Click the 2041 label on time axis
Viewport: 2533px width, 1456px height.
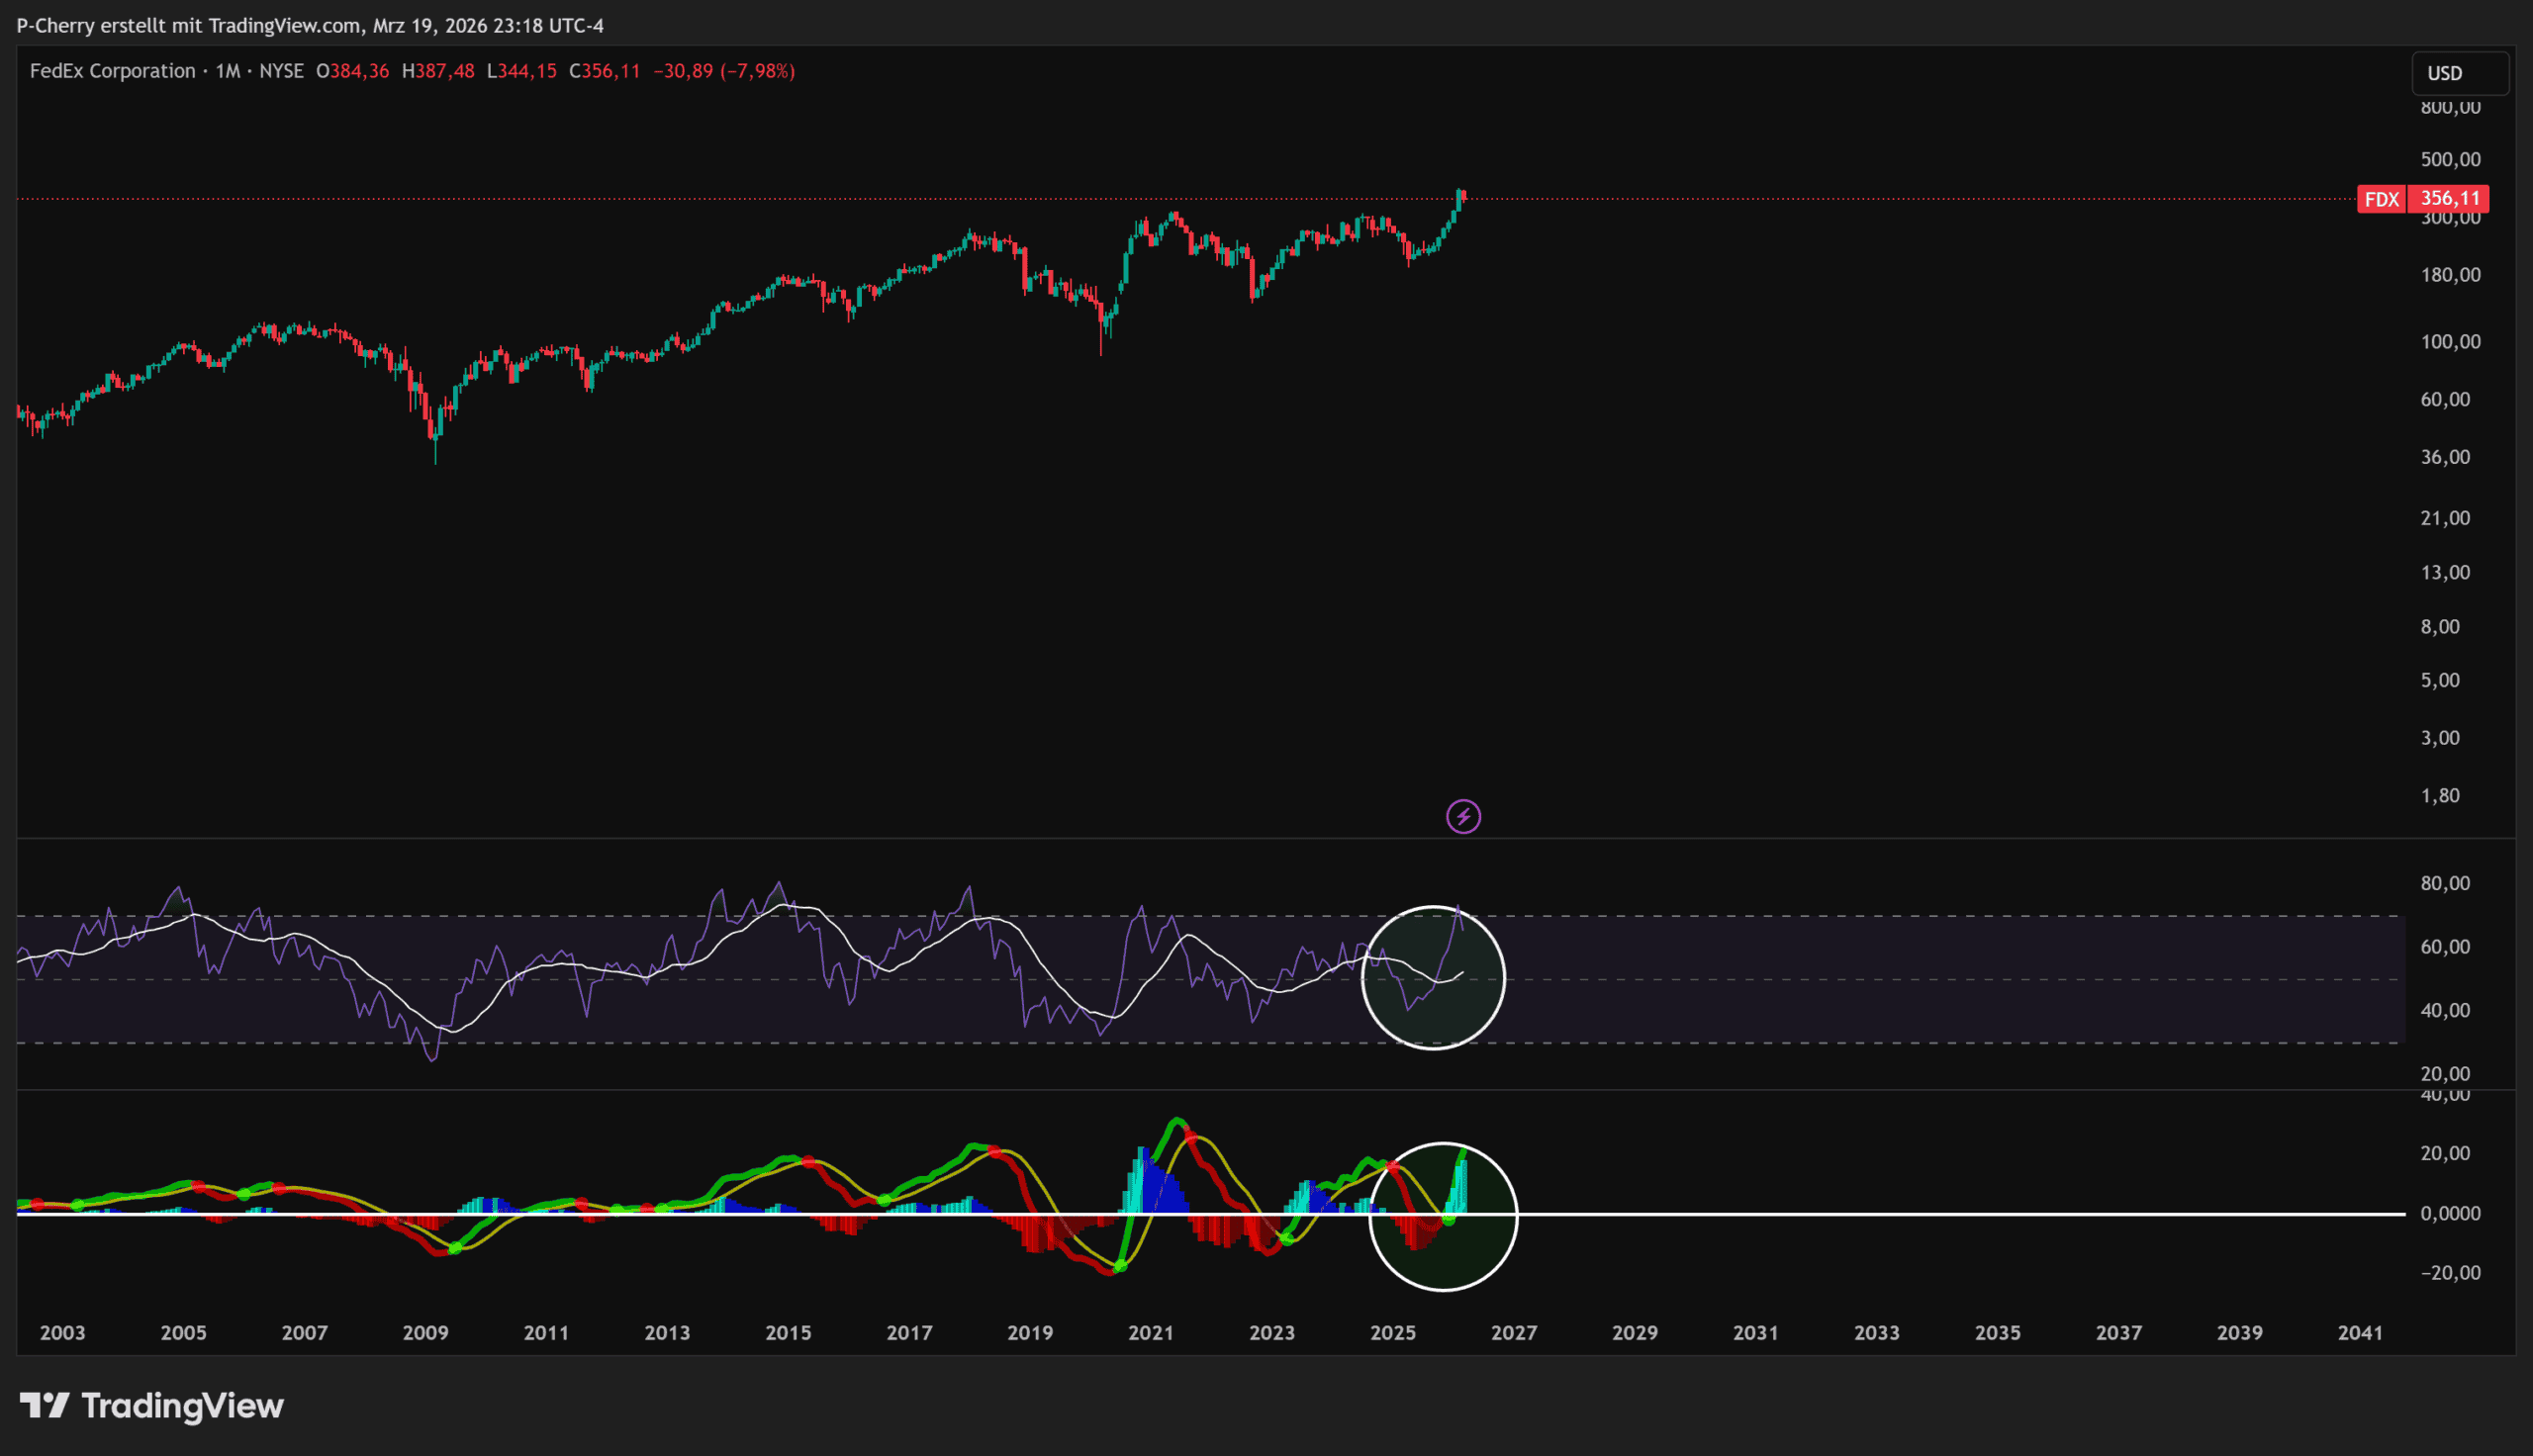click(x=2360, y=1333)
